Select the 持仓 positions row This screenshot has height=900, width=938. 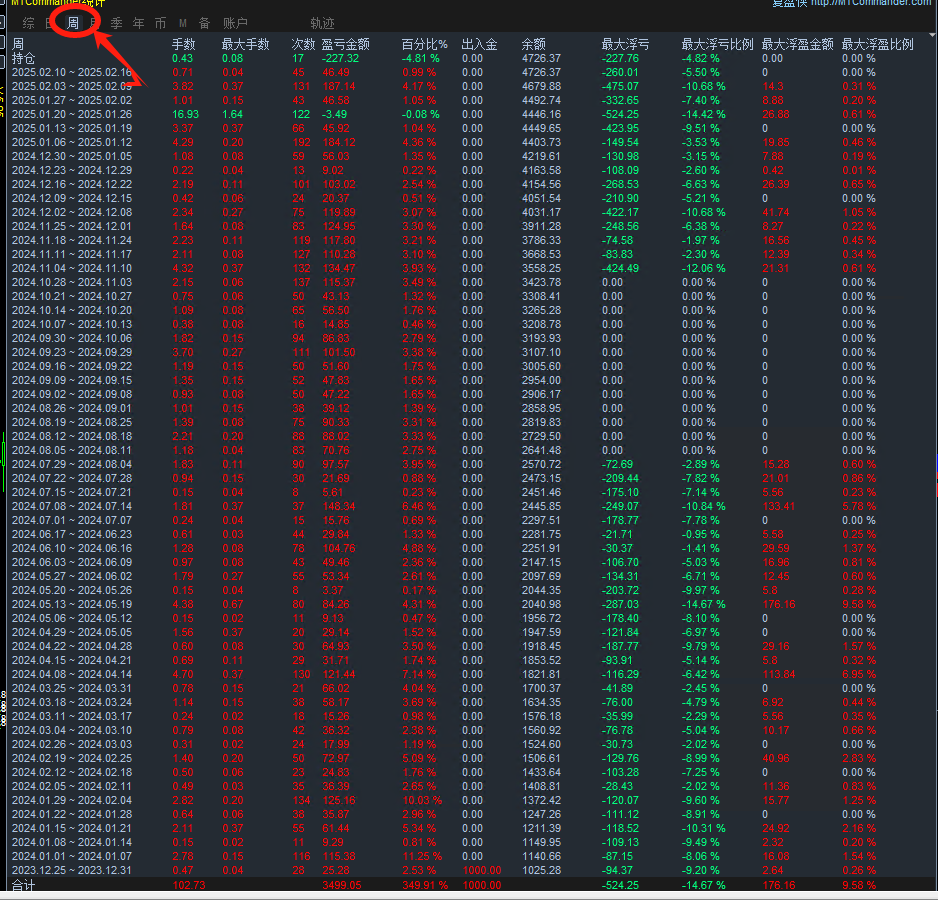[24, 58]
